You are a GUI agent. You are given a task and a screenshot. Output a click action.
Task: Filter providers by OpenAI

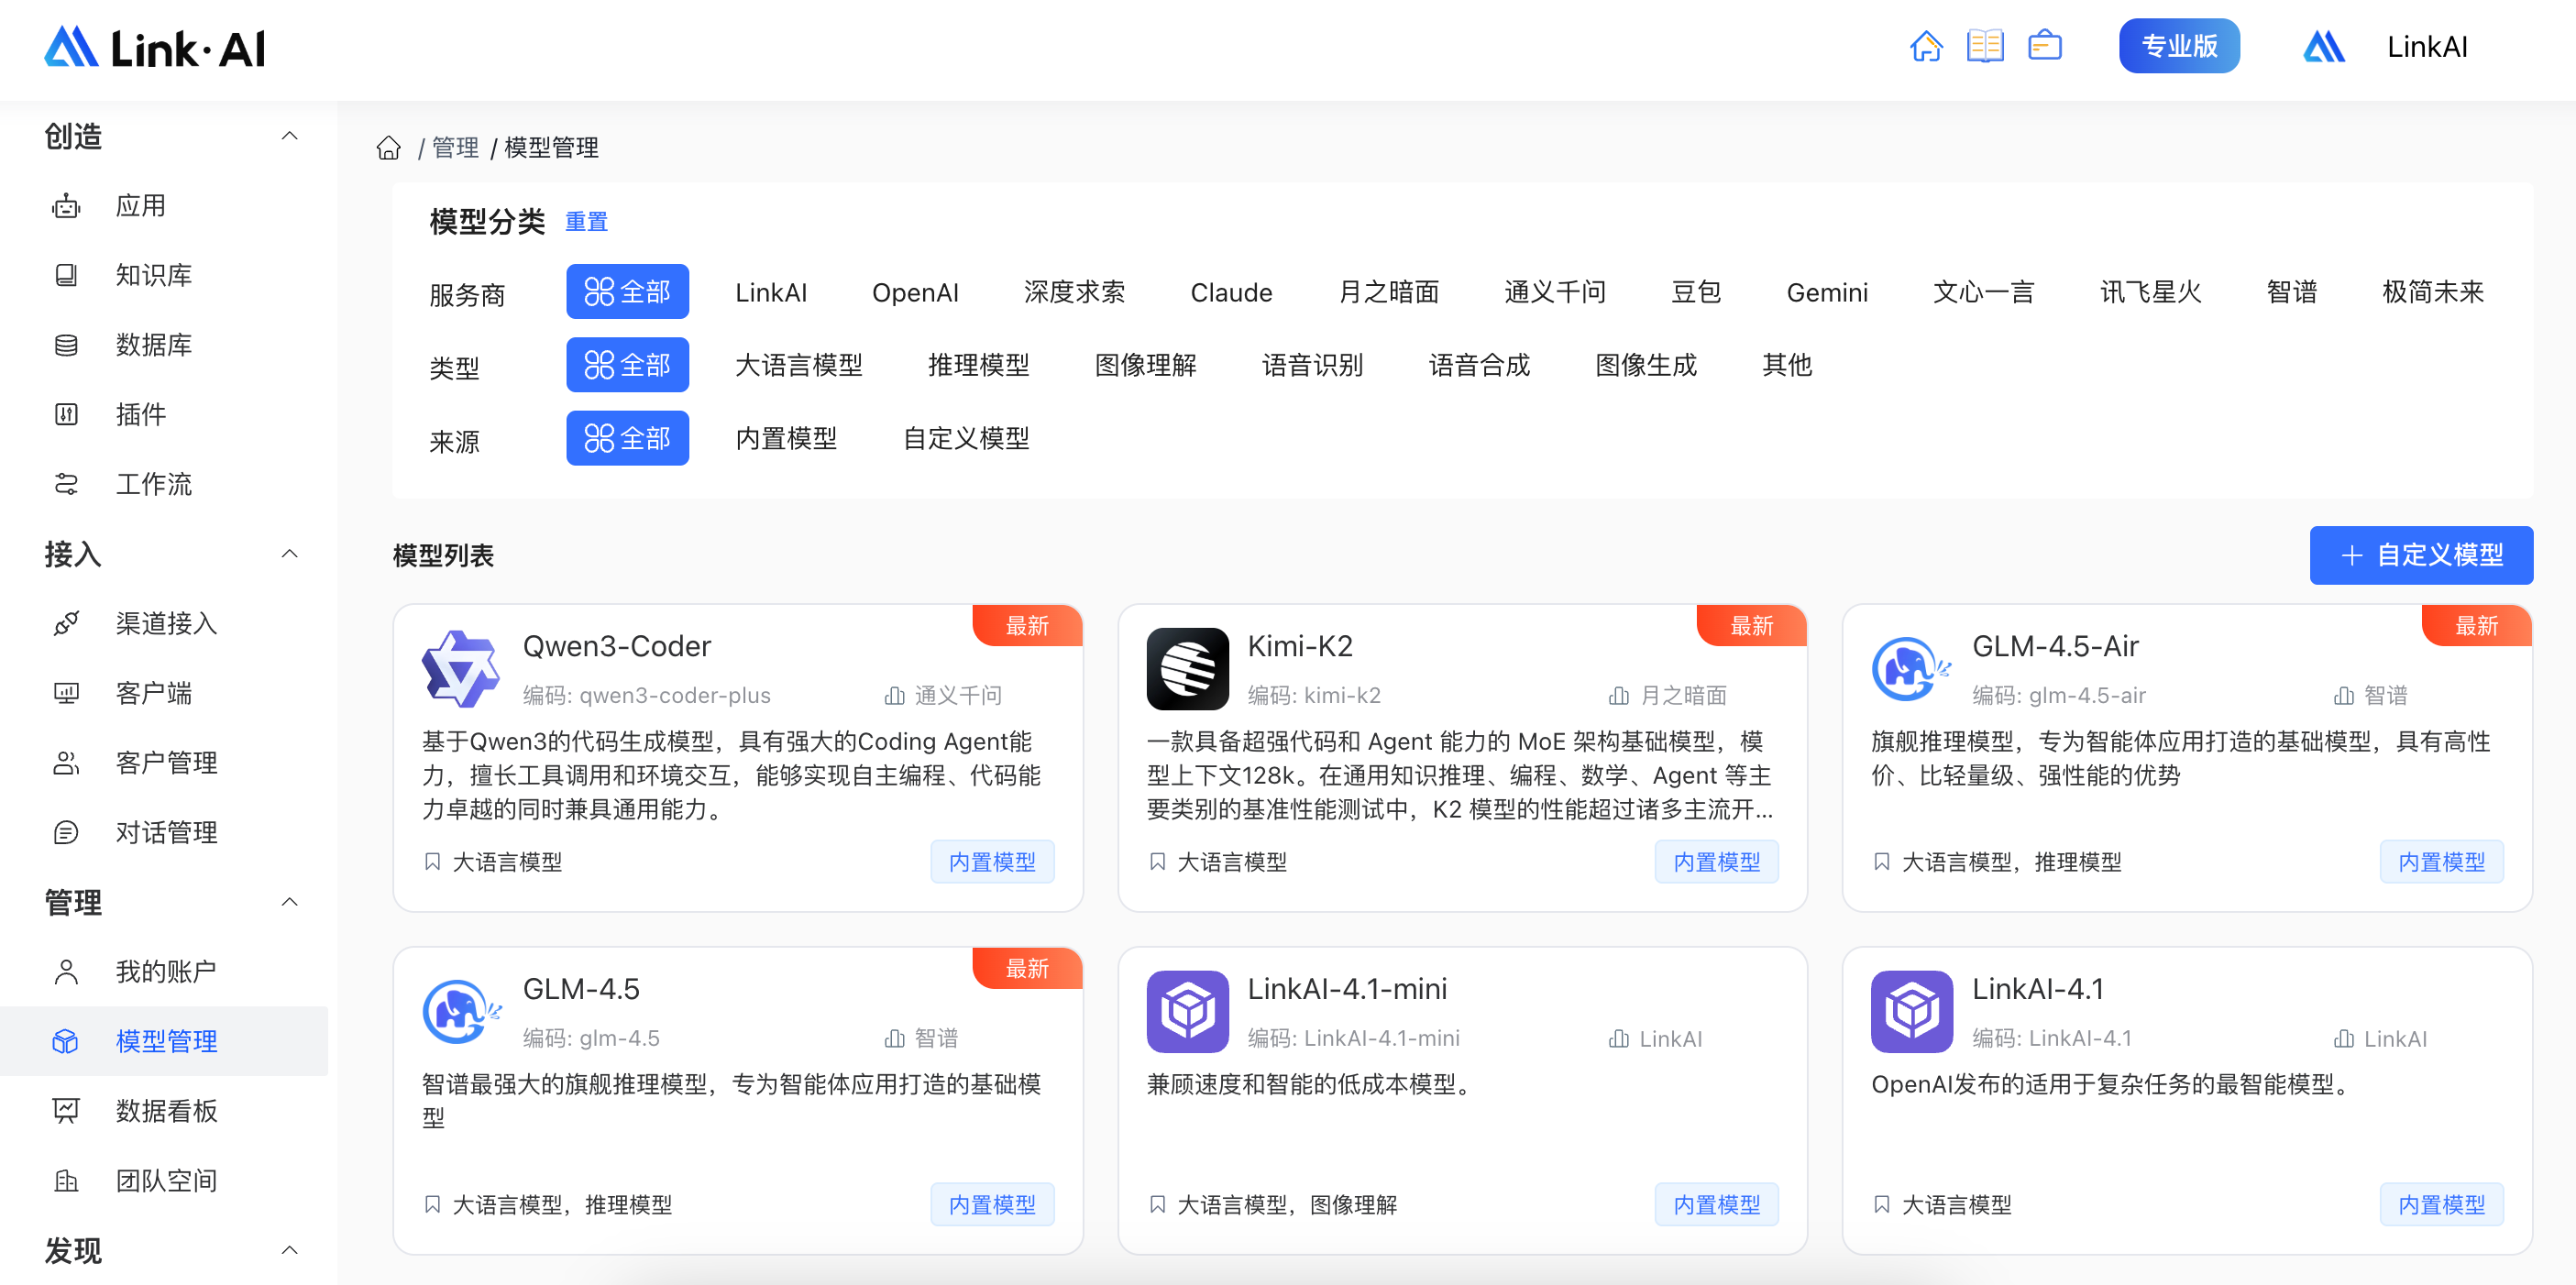[x=915, y=292]
